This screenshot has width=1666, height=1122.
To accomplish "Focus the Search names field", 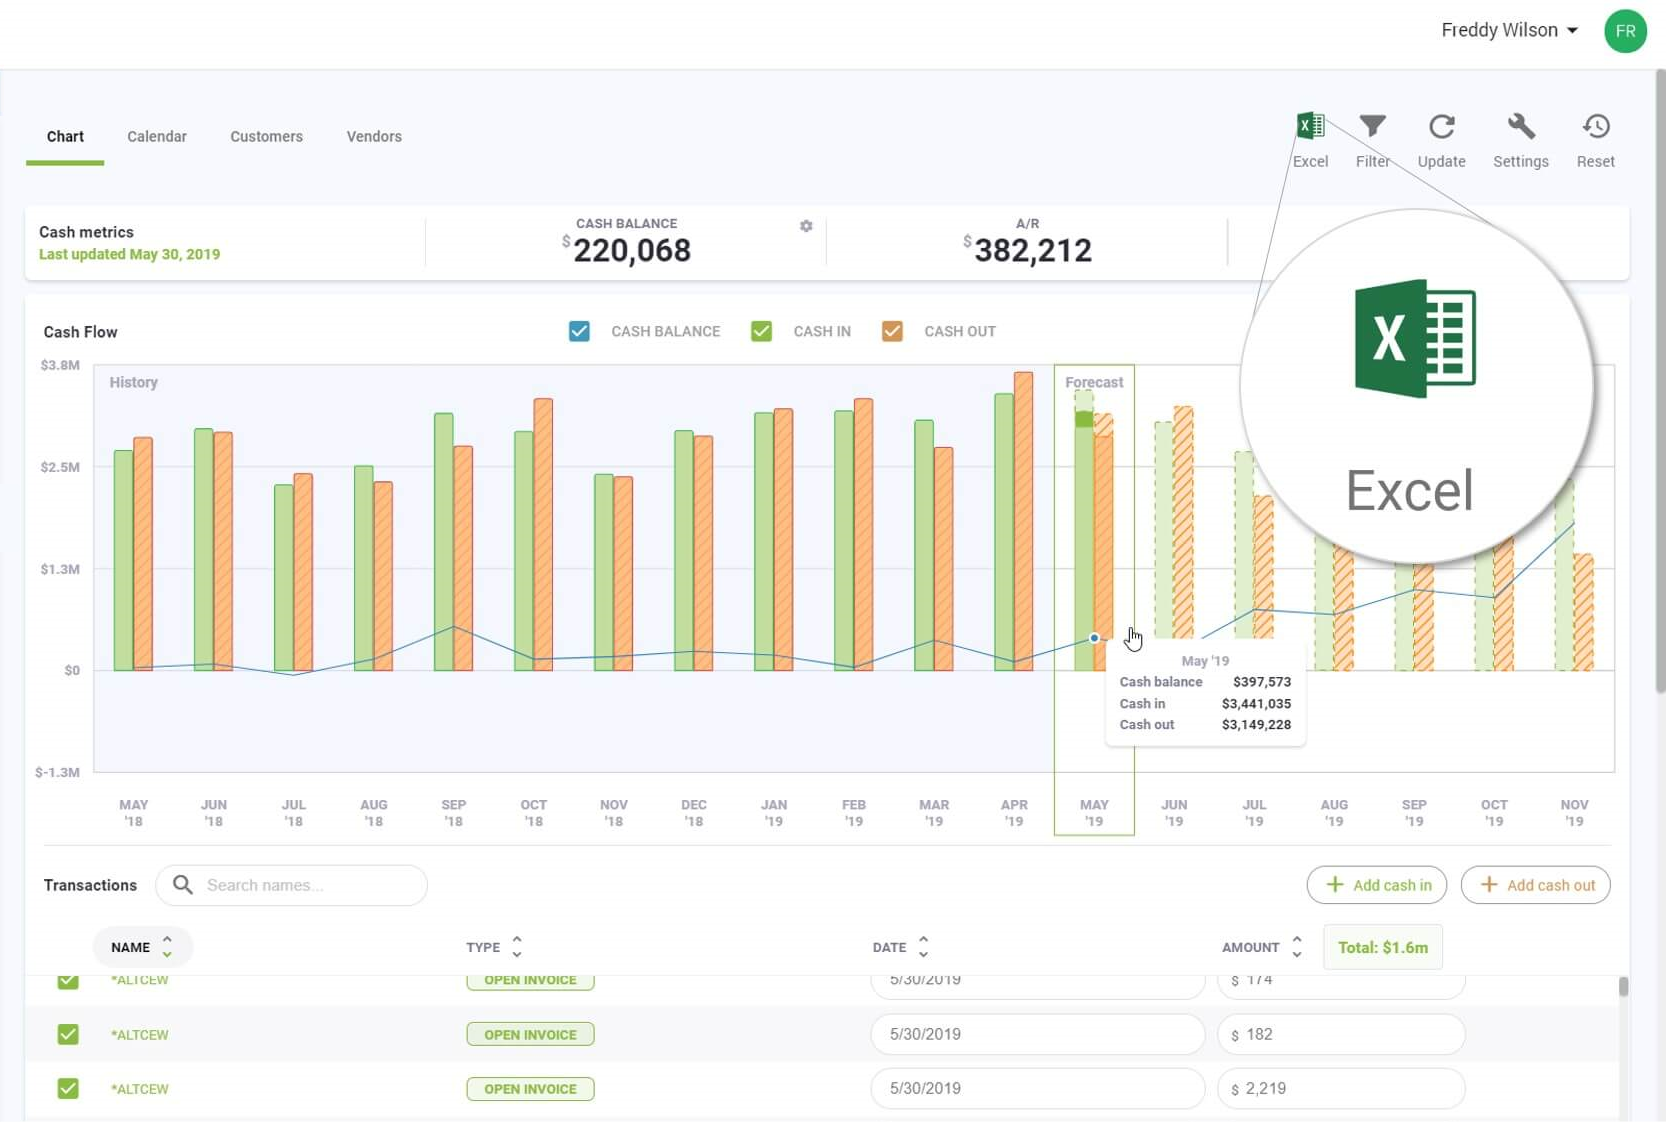I will coord(291,885).
